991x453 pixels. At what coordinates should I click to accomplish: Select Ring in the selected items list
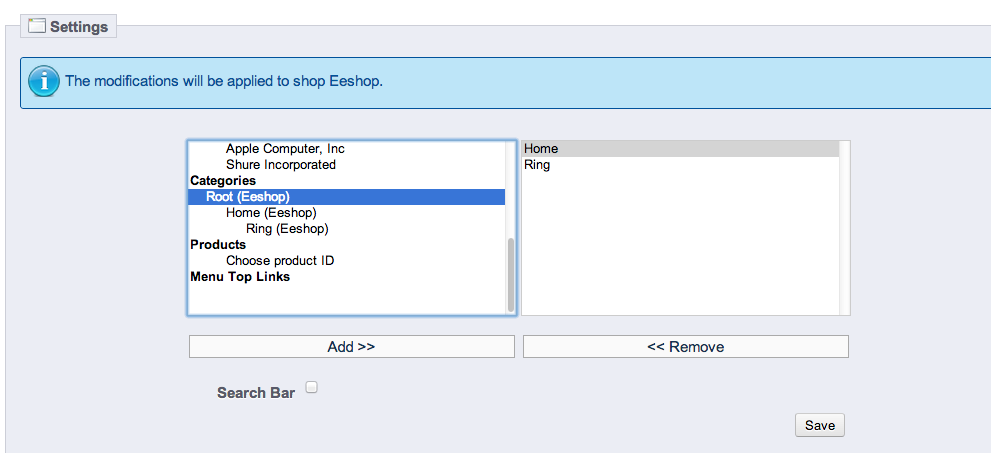[x=537, y=165]
